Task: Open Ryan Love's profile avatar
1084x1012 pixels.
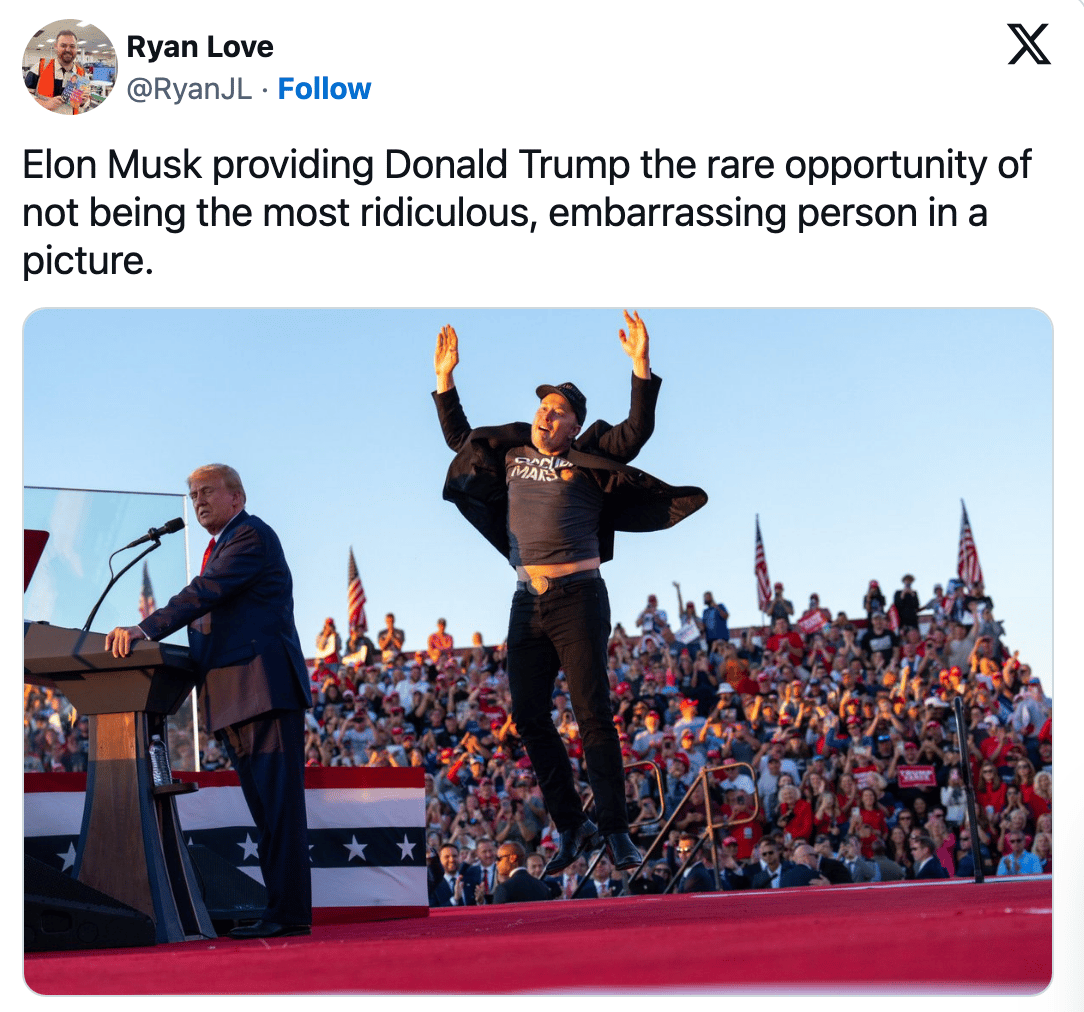Action: 70,67
